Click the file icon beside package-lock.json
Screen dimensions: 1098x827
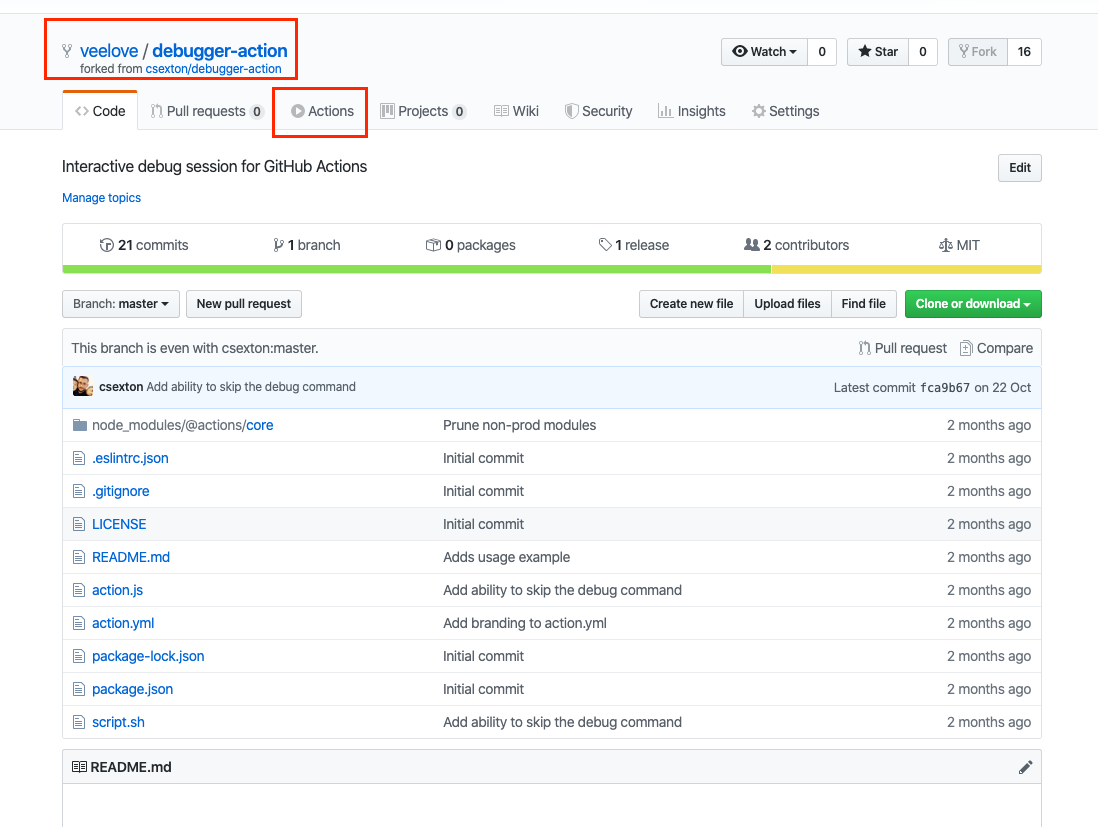79,656
